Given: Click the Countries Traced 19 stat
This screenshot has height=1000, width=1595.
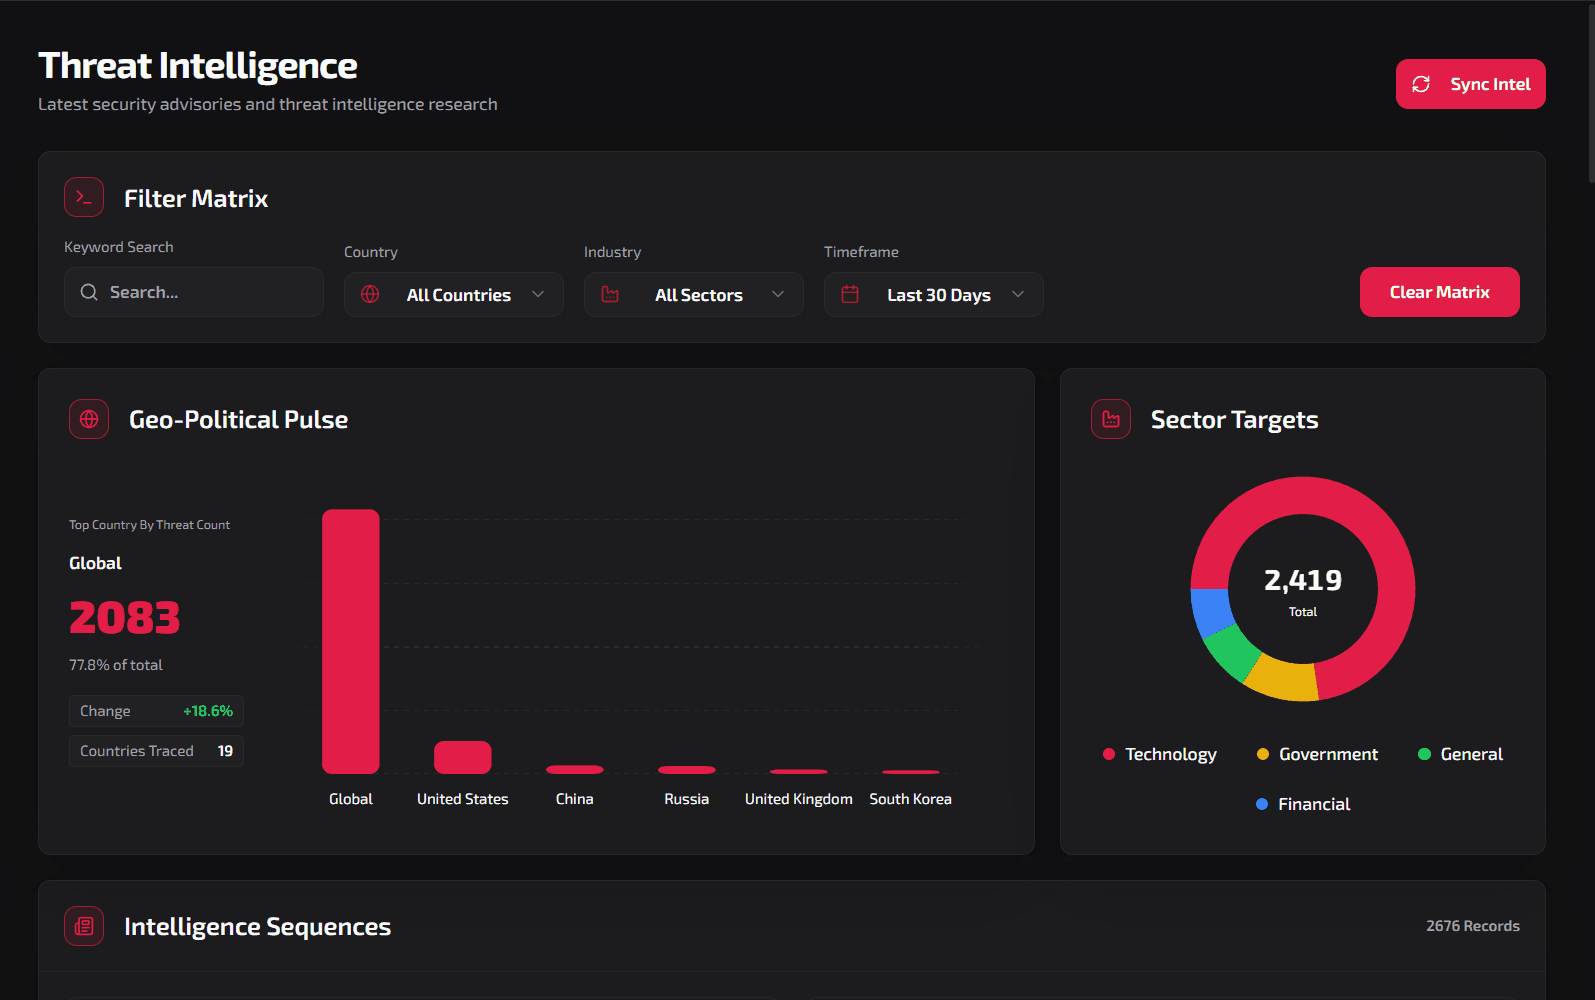Looking at the screenshot, I should [156, 751].
